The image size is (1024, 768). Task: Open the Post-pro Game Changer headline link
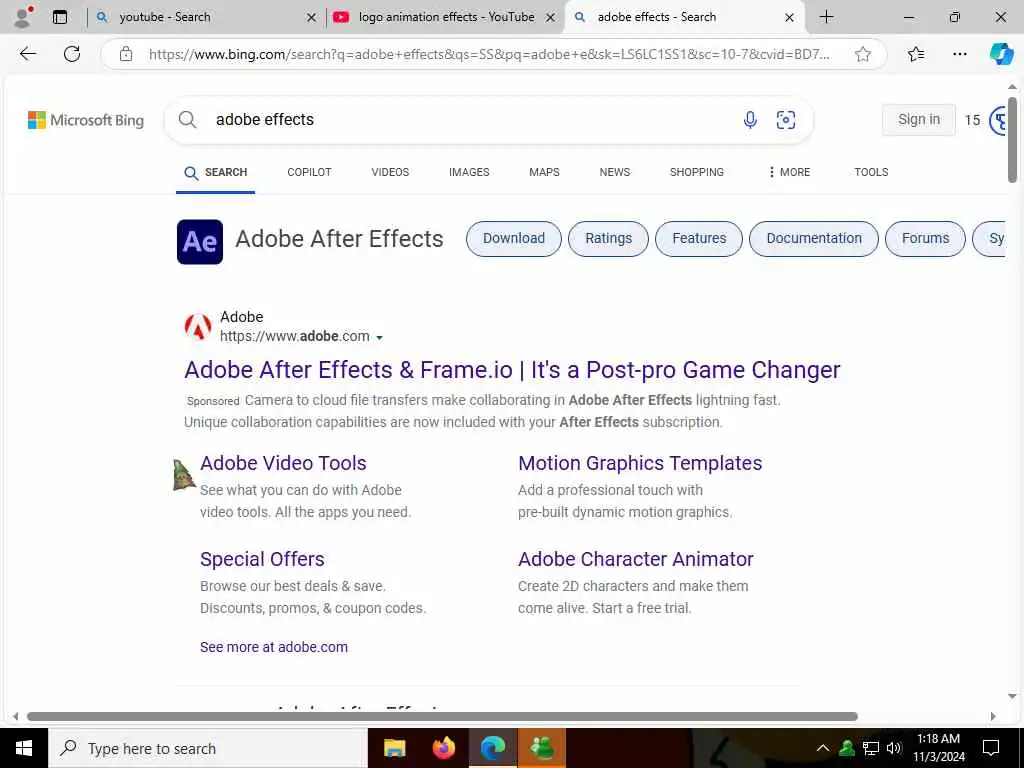[512, 370]
